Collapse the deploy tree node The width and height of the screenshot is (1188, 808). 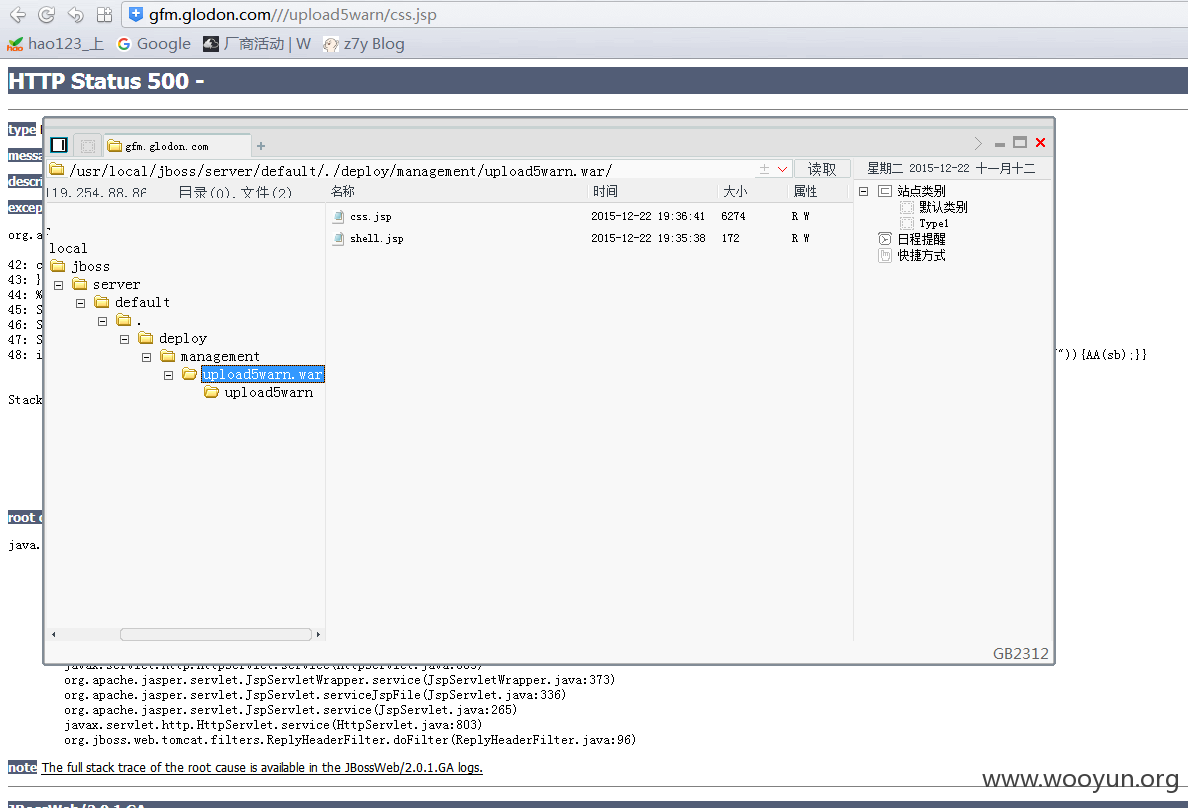tap(124, 340)
